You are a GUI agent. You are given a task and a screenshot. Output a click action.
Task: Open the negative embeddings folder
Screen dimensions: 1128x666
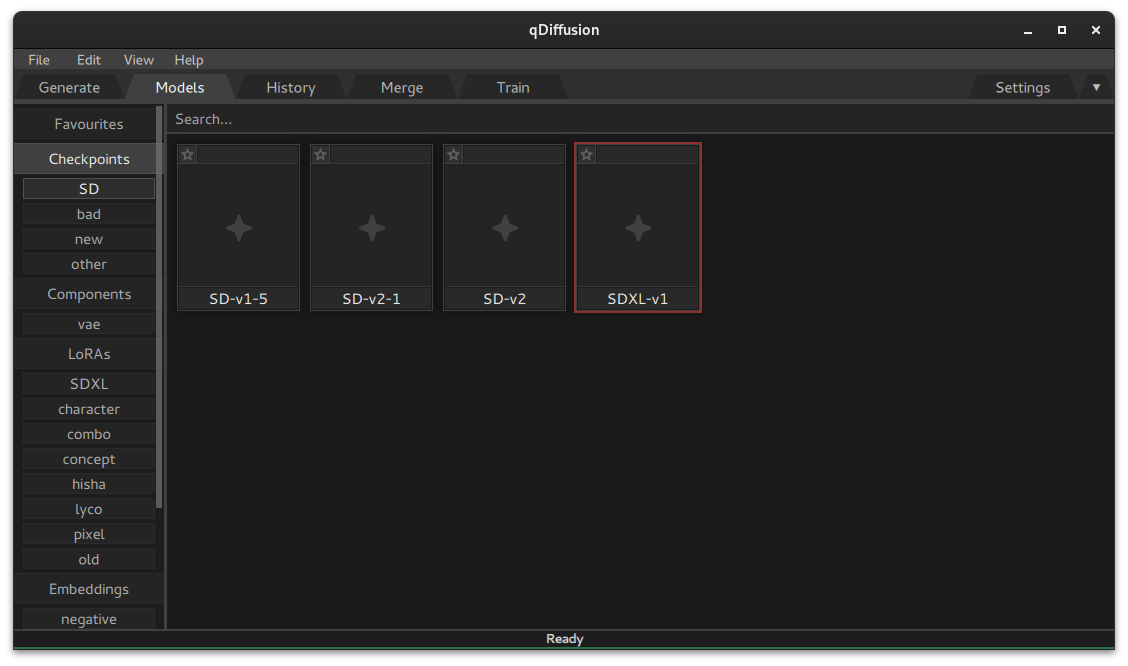click(88, 619)
